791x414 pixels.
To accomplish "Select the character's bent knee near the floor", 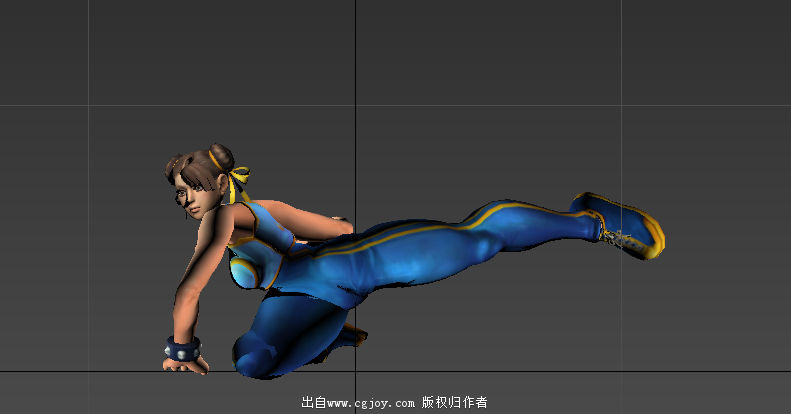I will [x=255, y=357].
